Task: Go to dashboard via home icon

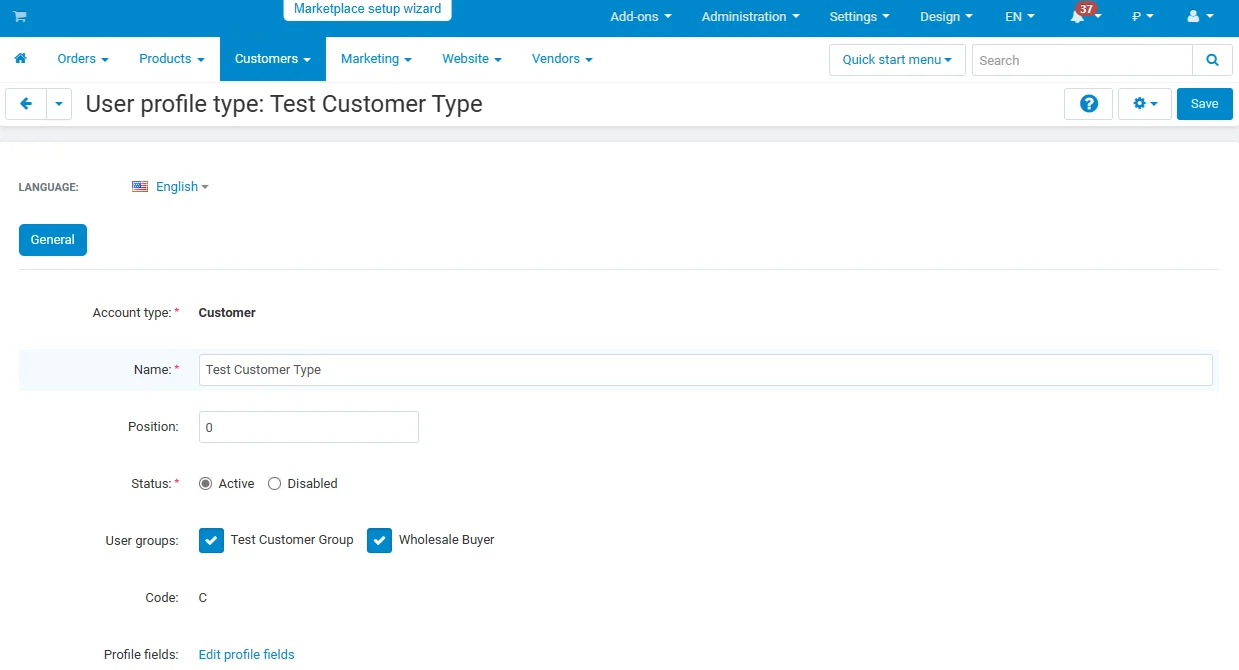Action: click(x=20, y=59)
